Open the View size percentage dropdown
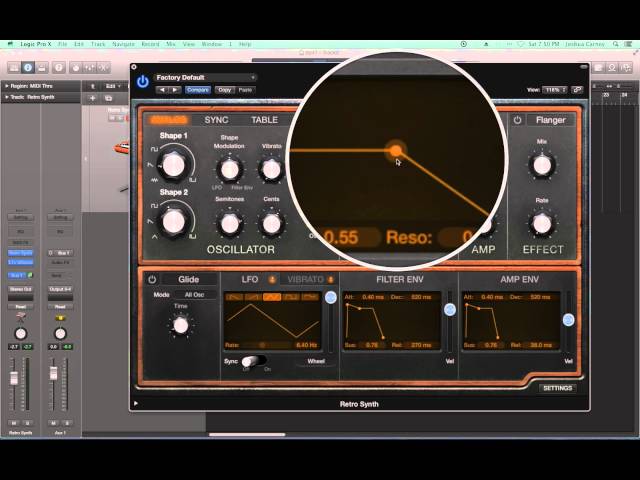This screenshot has width=640, height=480. point(556,89)
